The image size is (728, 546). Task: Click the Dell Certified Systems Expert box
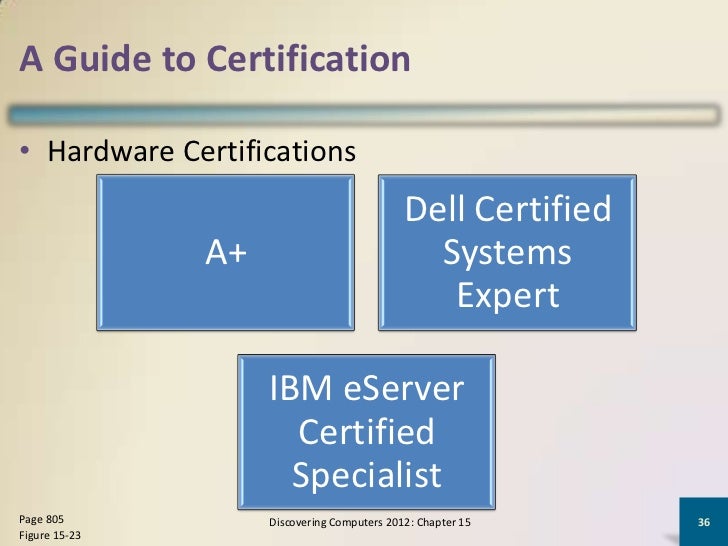pos(507,253)
